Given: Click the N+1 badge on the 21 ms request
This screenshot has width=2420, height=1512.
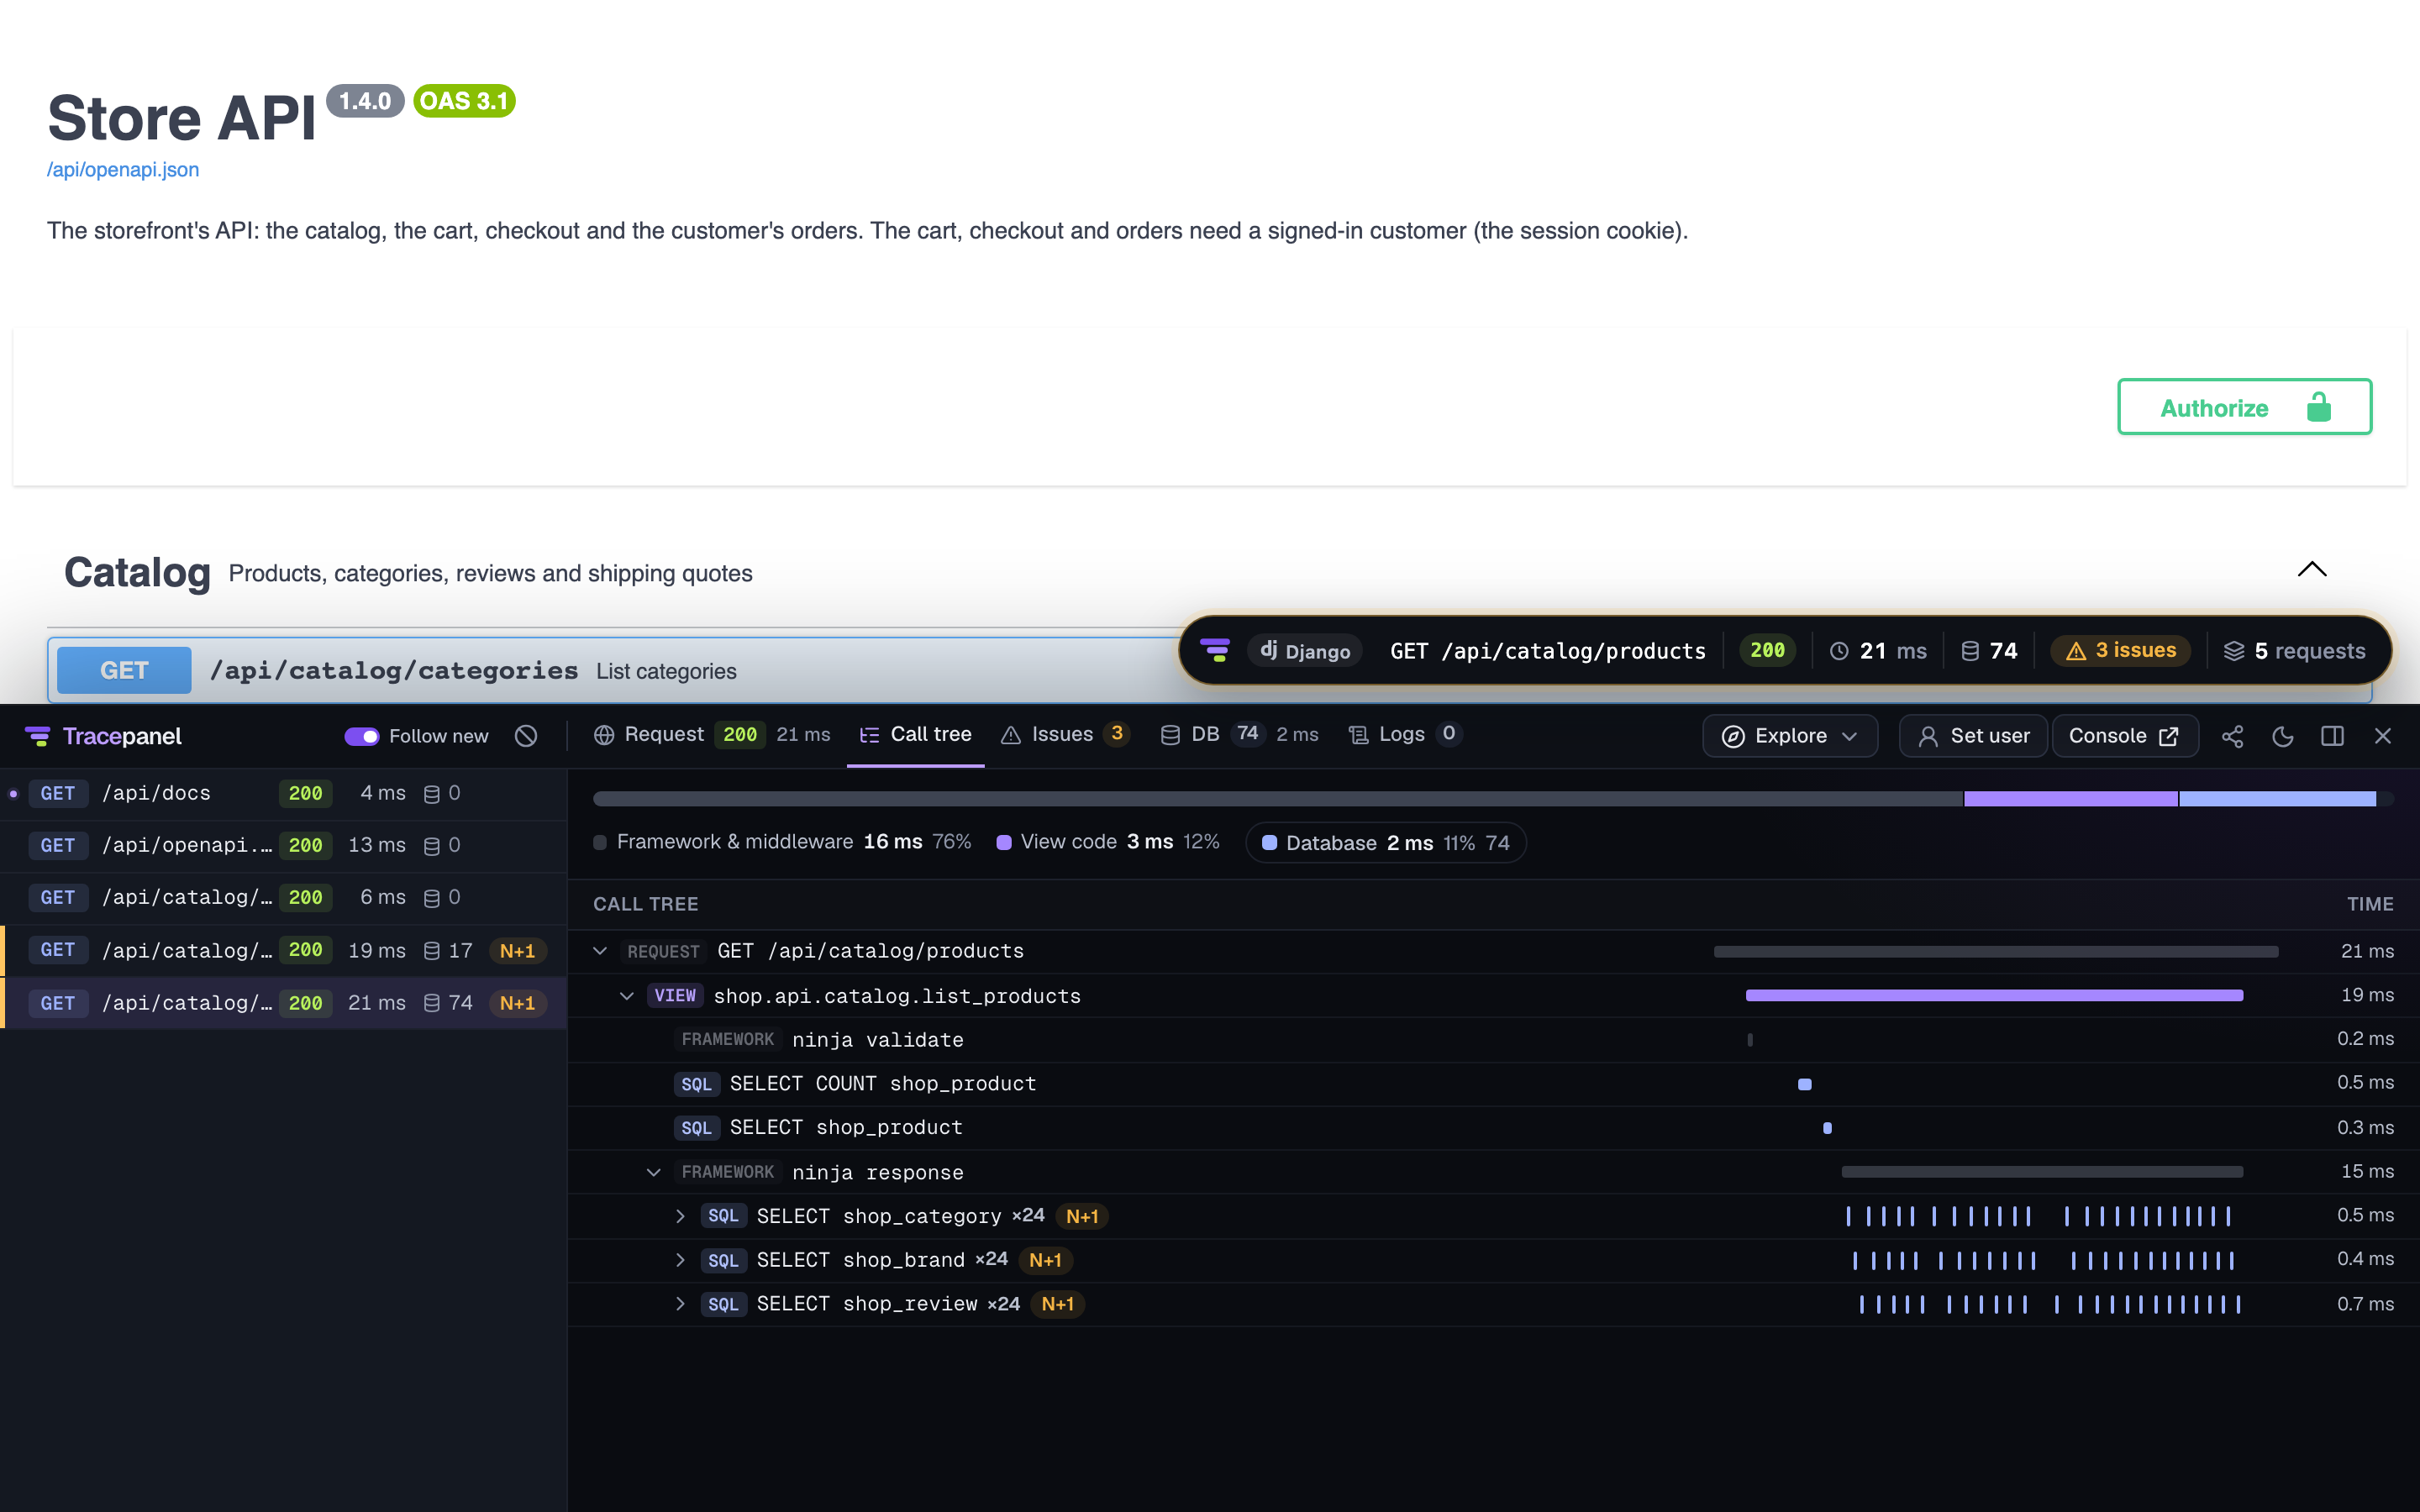Looking at the screenshot, I should [x=517, y=1003].
